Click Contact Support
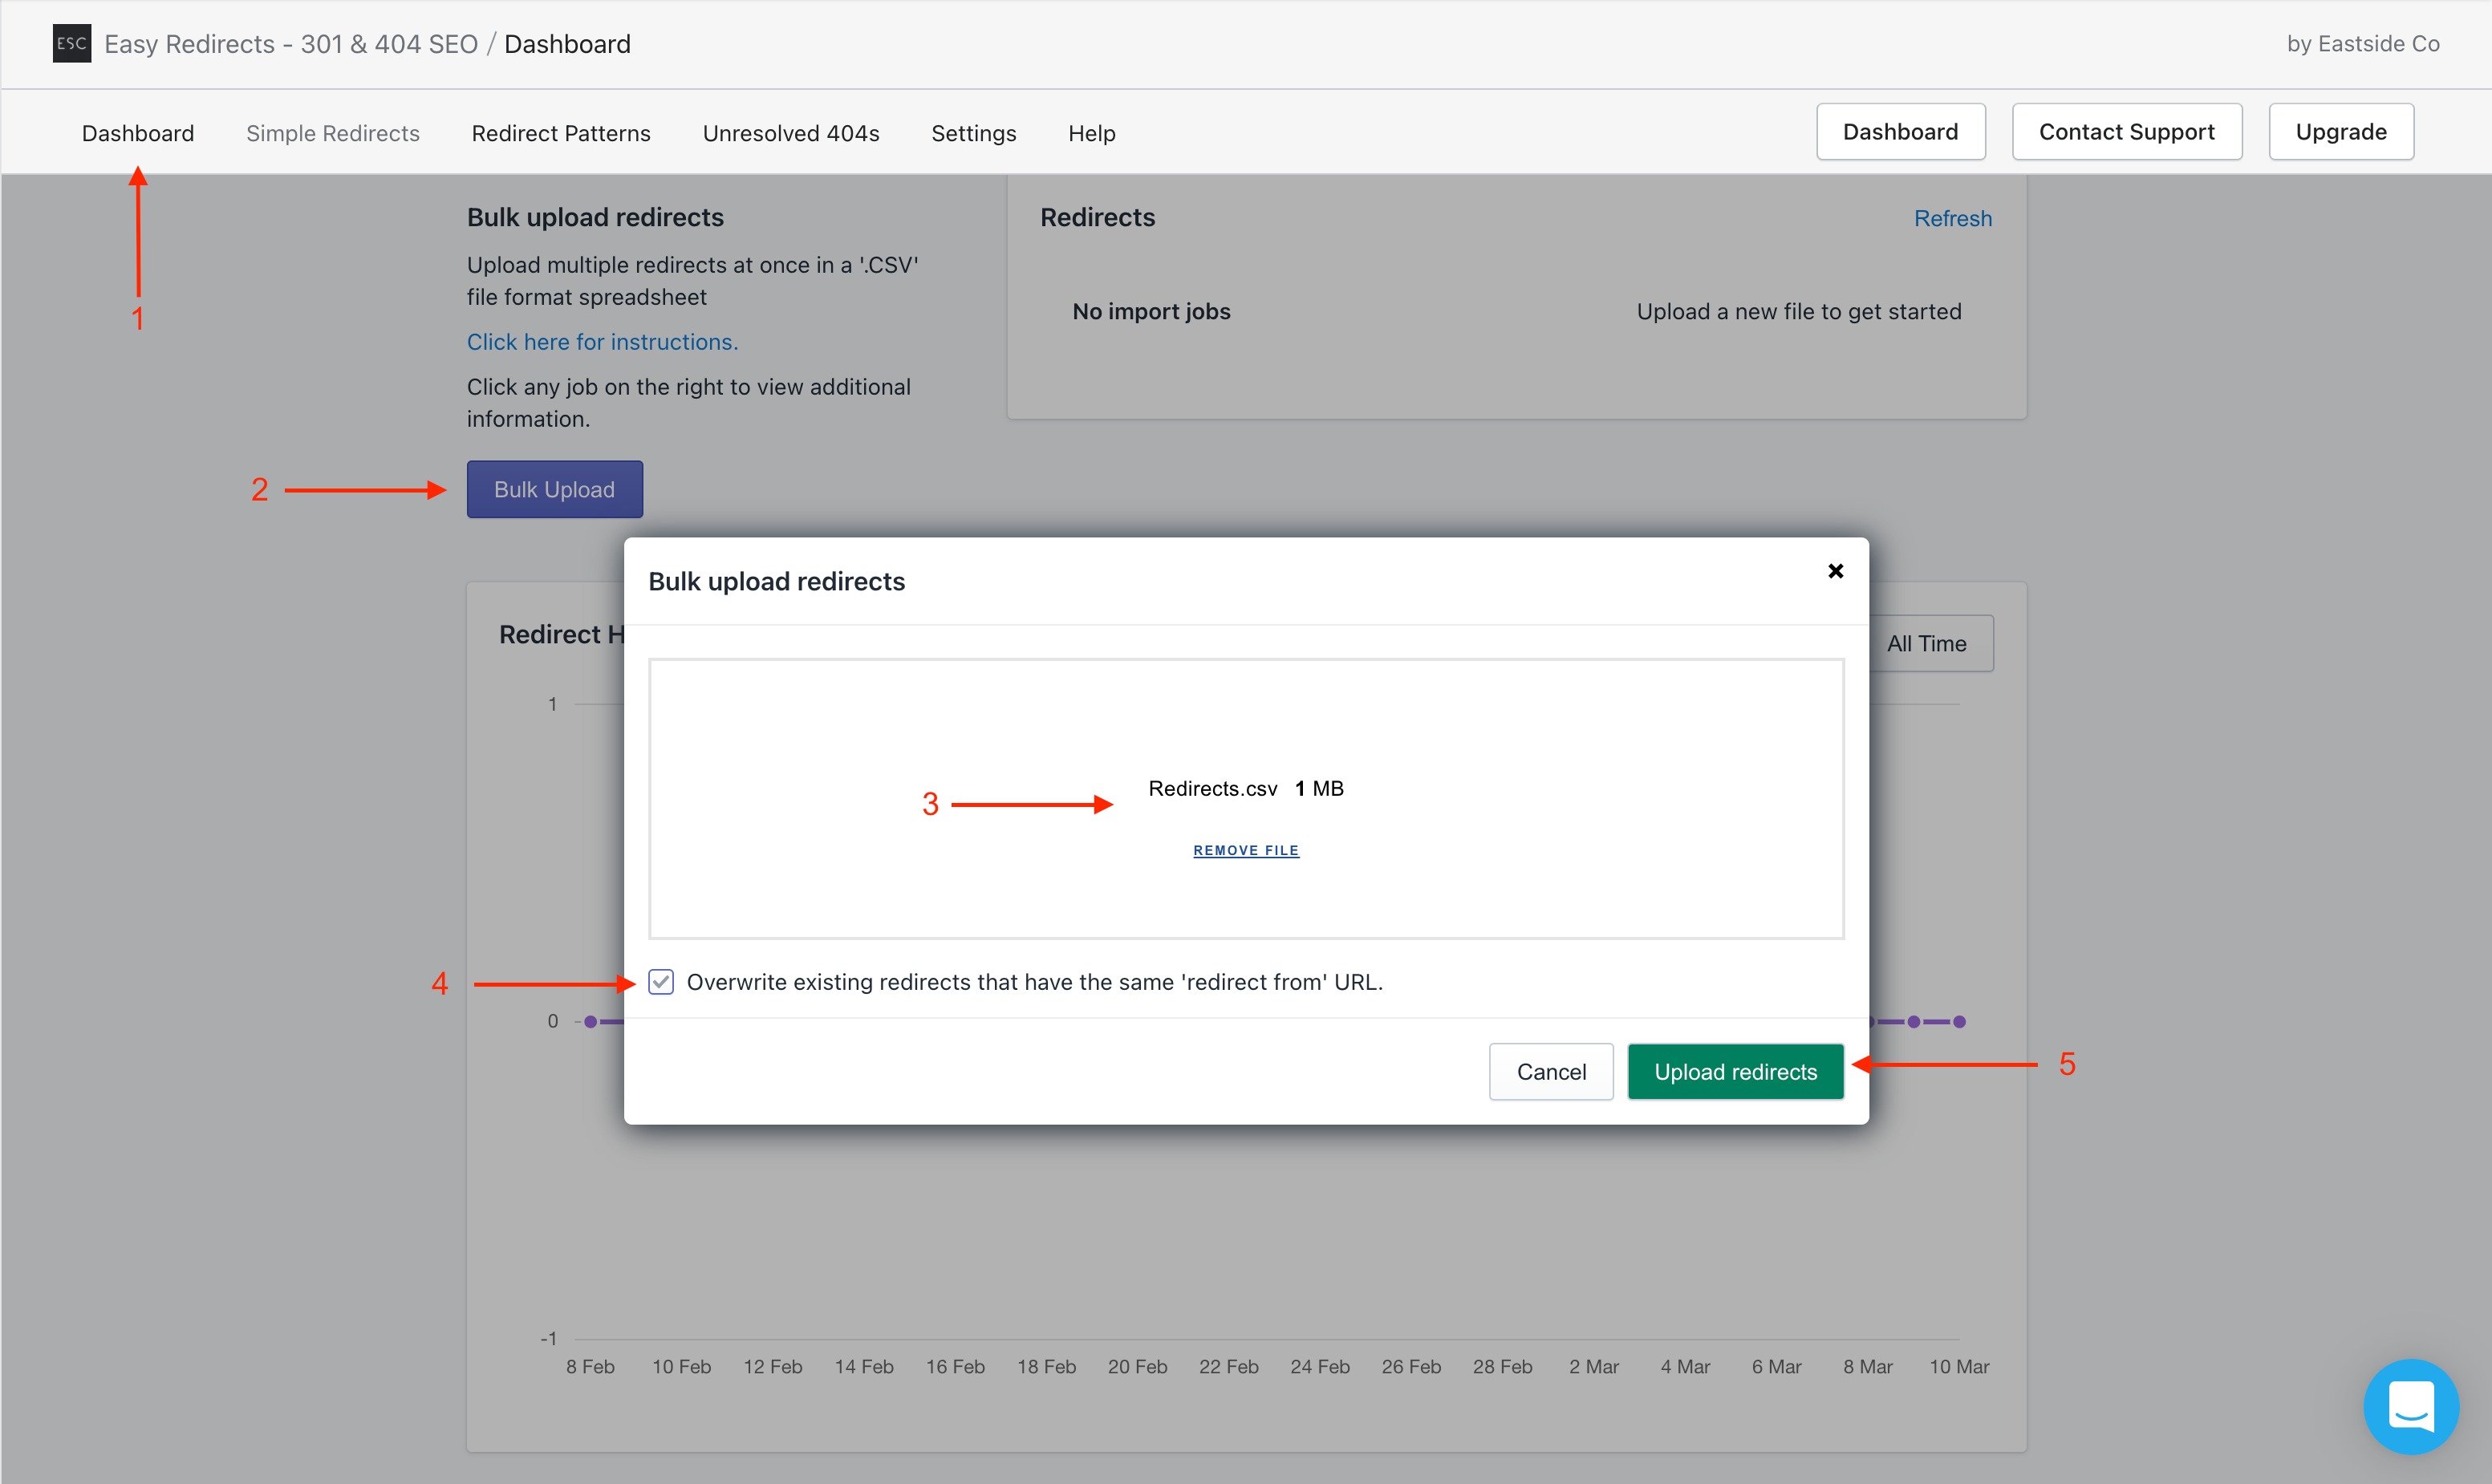2492x1484 pixels. [x=2127, y=131]
